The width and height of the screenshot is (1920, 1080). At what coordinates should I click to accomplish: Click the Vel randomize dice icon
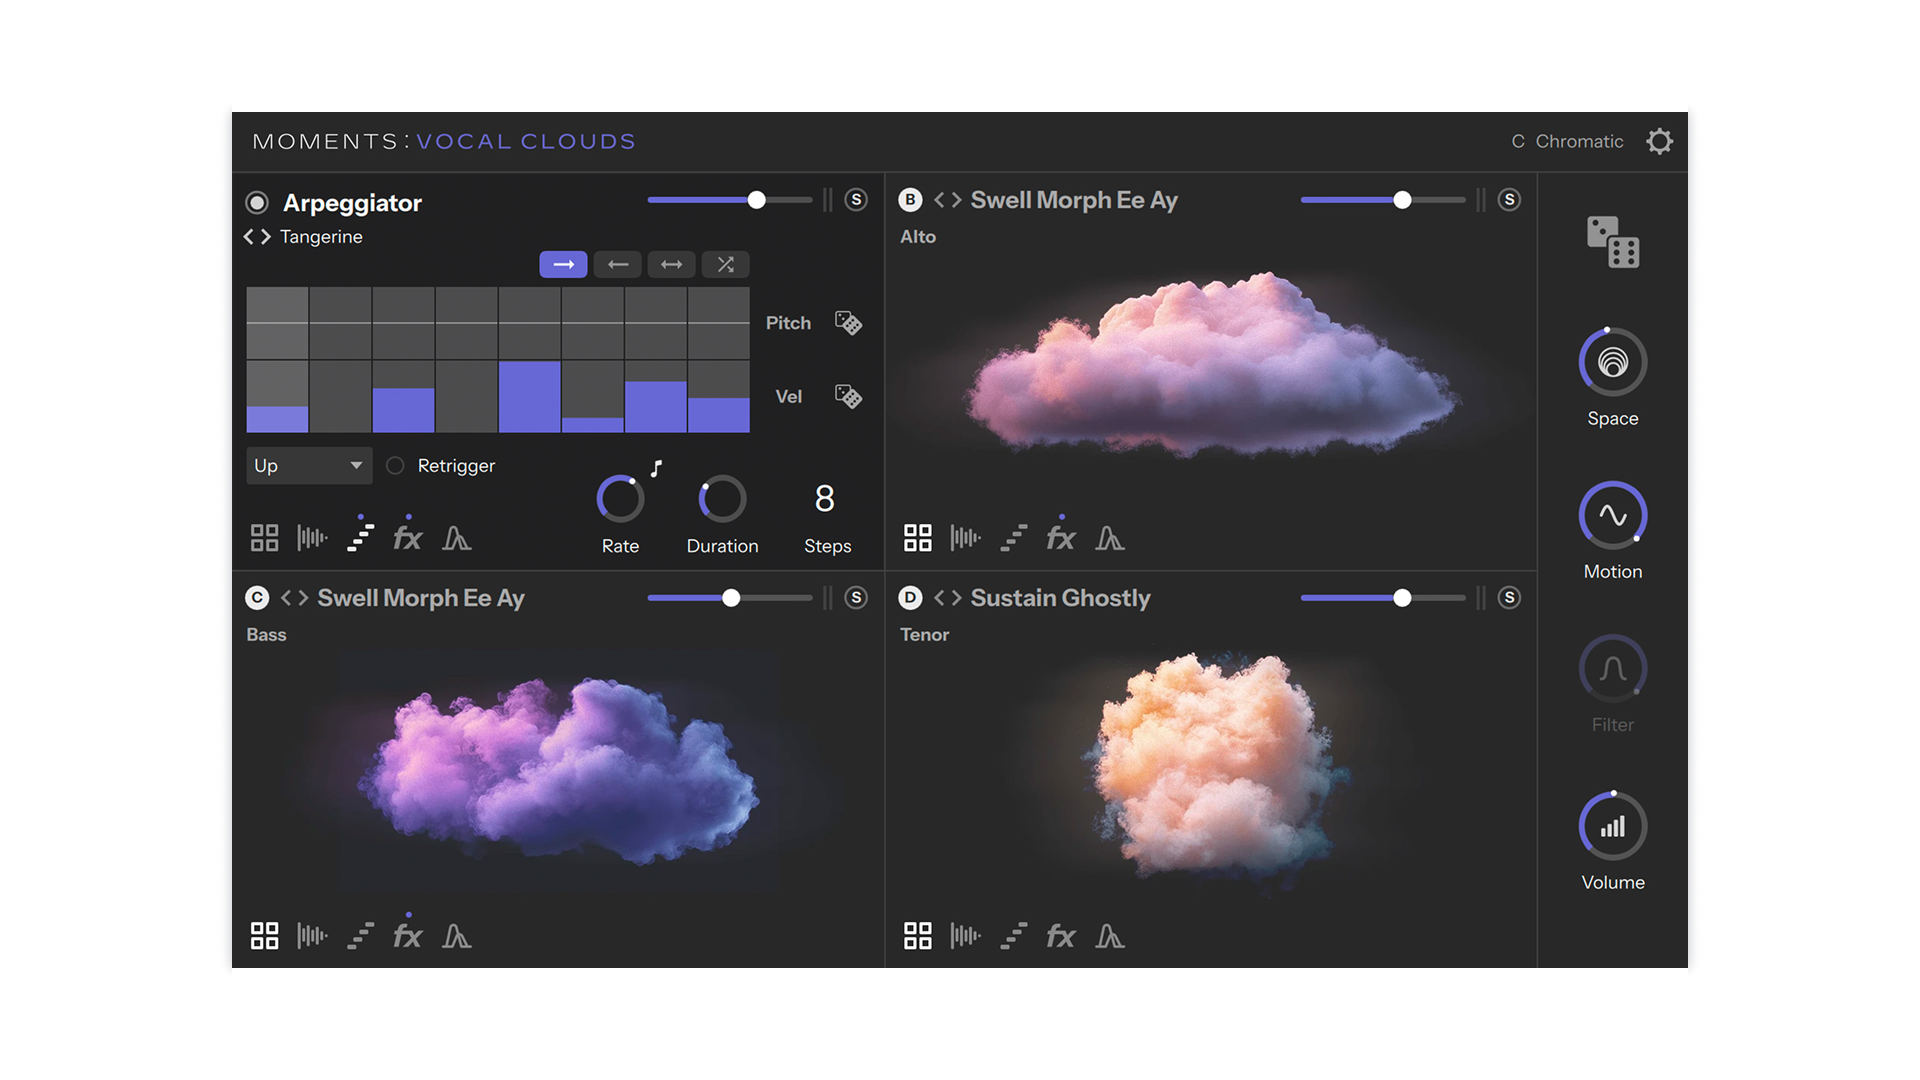(x=847, y=396)
